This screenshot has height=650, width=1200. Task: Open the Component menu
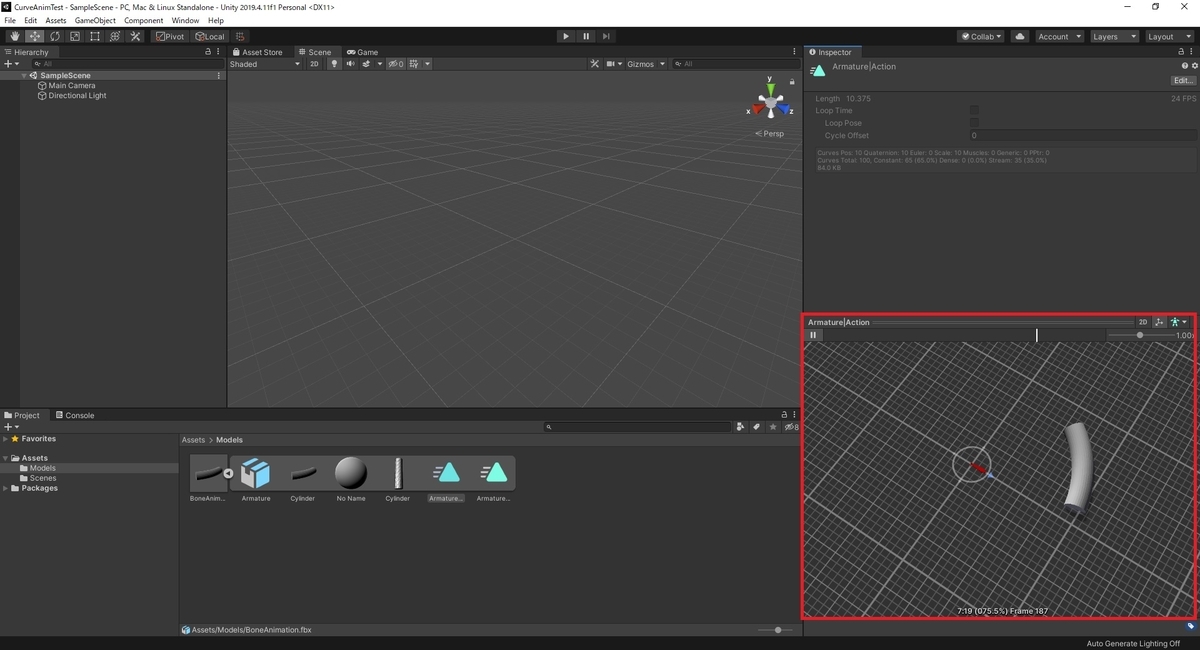point(143,20)
